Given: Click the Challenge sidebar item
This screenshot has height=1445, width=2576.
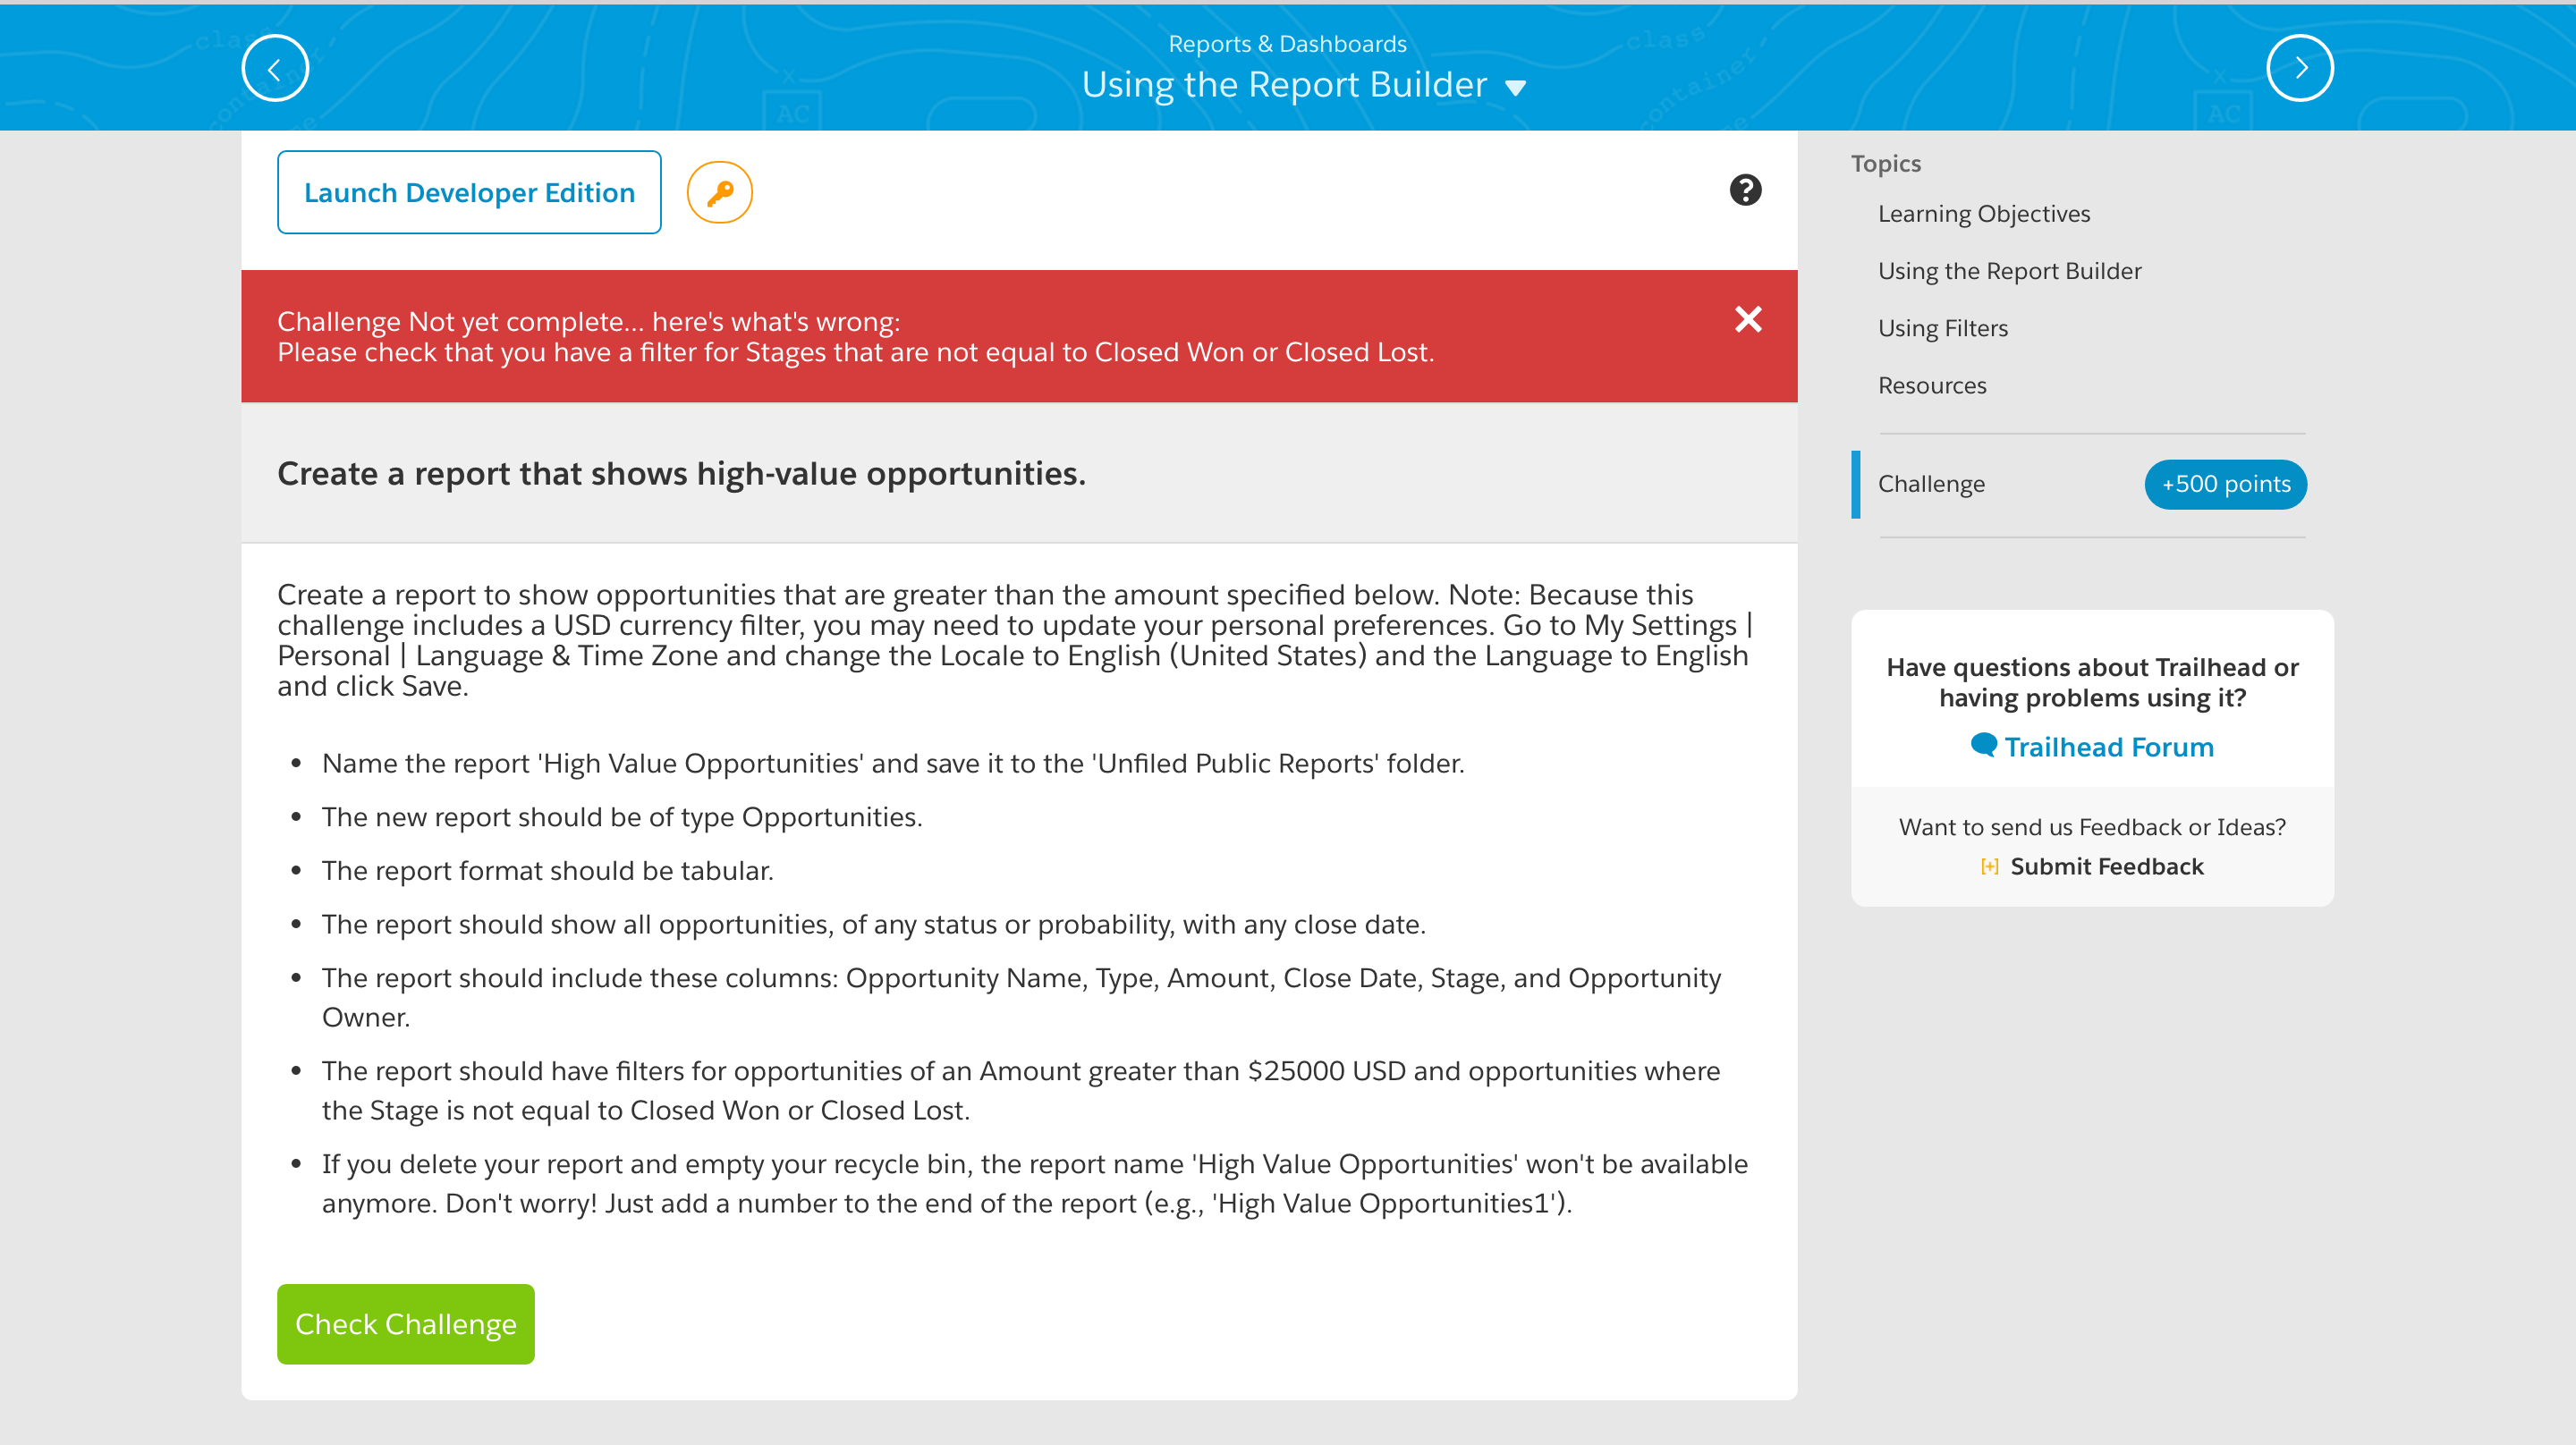Looking at the screenshot, I should coord(1930,483).
